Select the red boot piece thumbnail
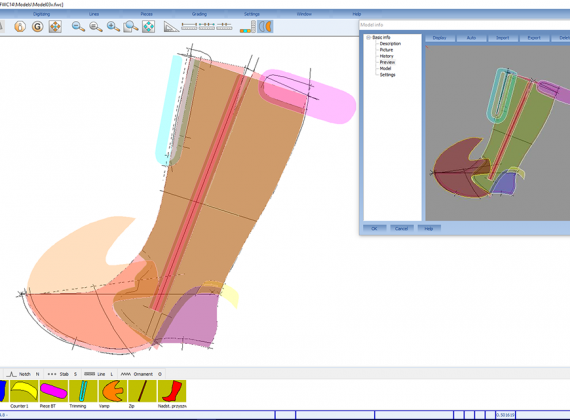 point(172,391)
